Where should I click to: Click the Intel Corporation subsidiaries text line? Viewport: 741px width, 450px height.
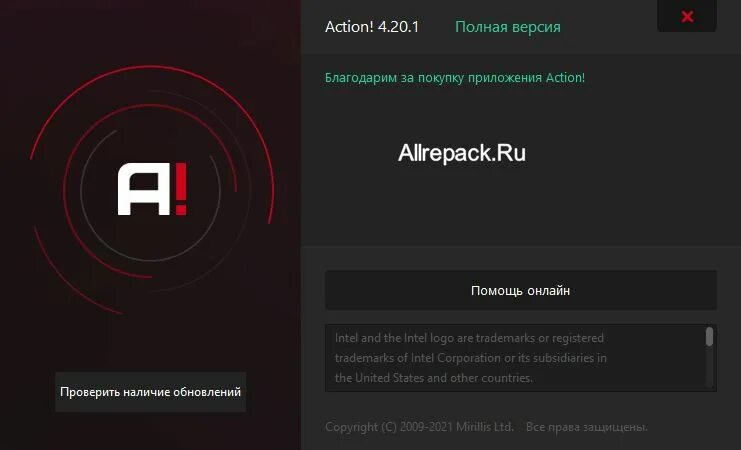(x=471, y=358)
